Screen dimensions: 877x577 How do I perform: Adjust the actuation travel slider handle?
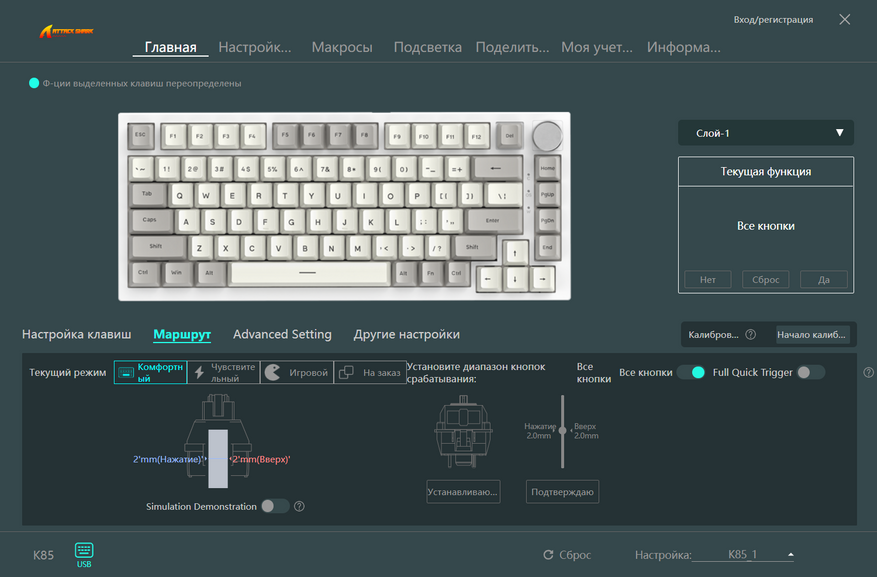[563, 431]
